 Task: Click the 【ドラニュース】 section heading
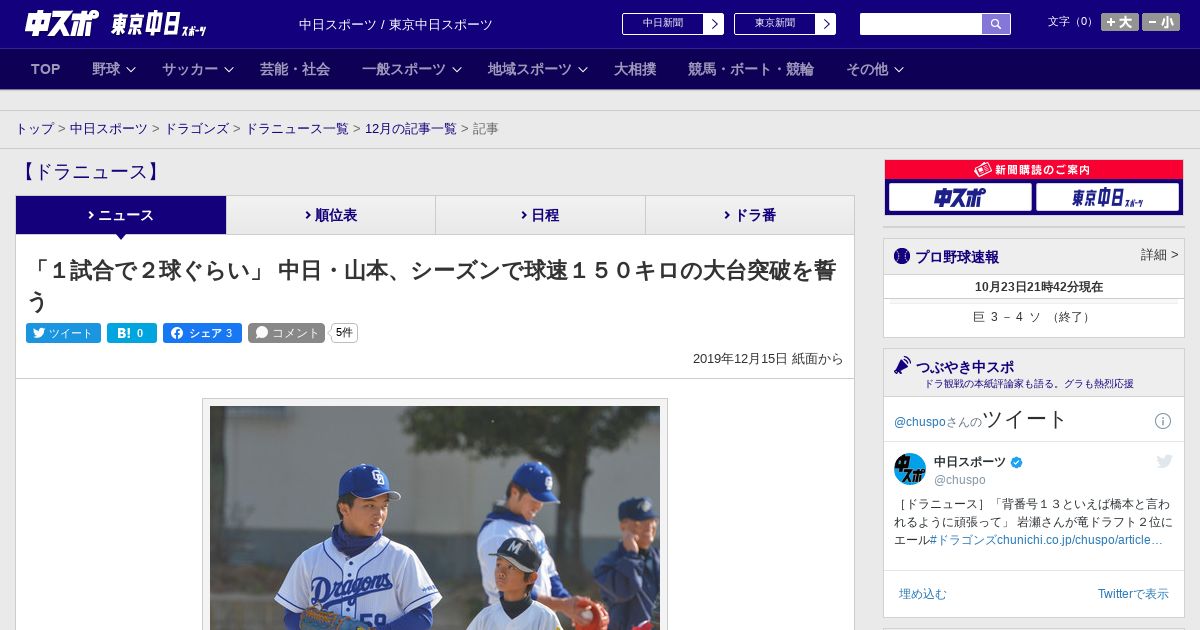click(x=90, y=172)
